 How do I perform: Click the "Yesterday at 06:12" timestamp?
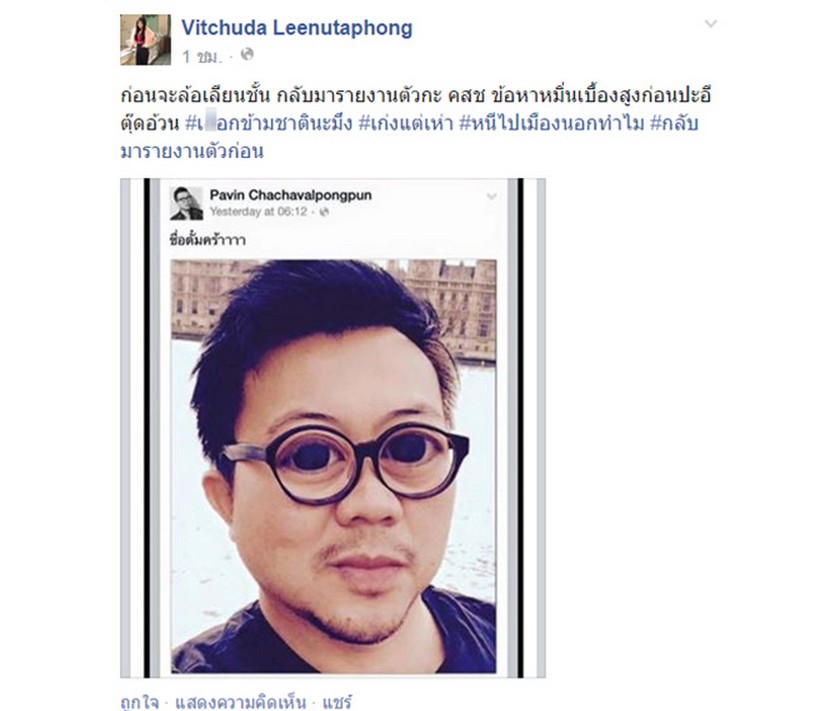(x=258, y=211)
